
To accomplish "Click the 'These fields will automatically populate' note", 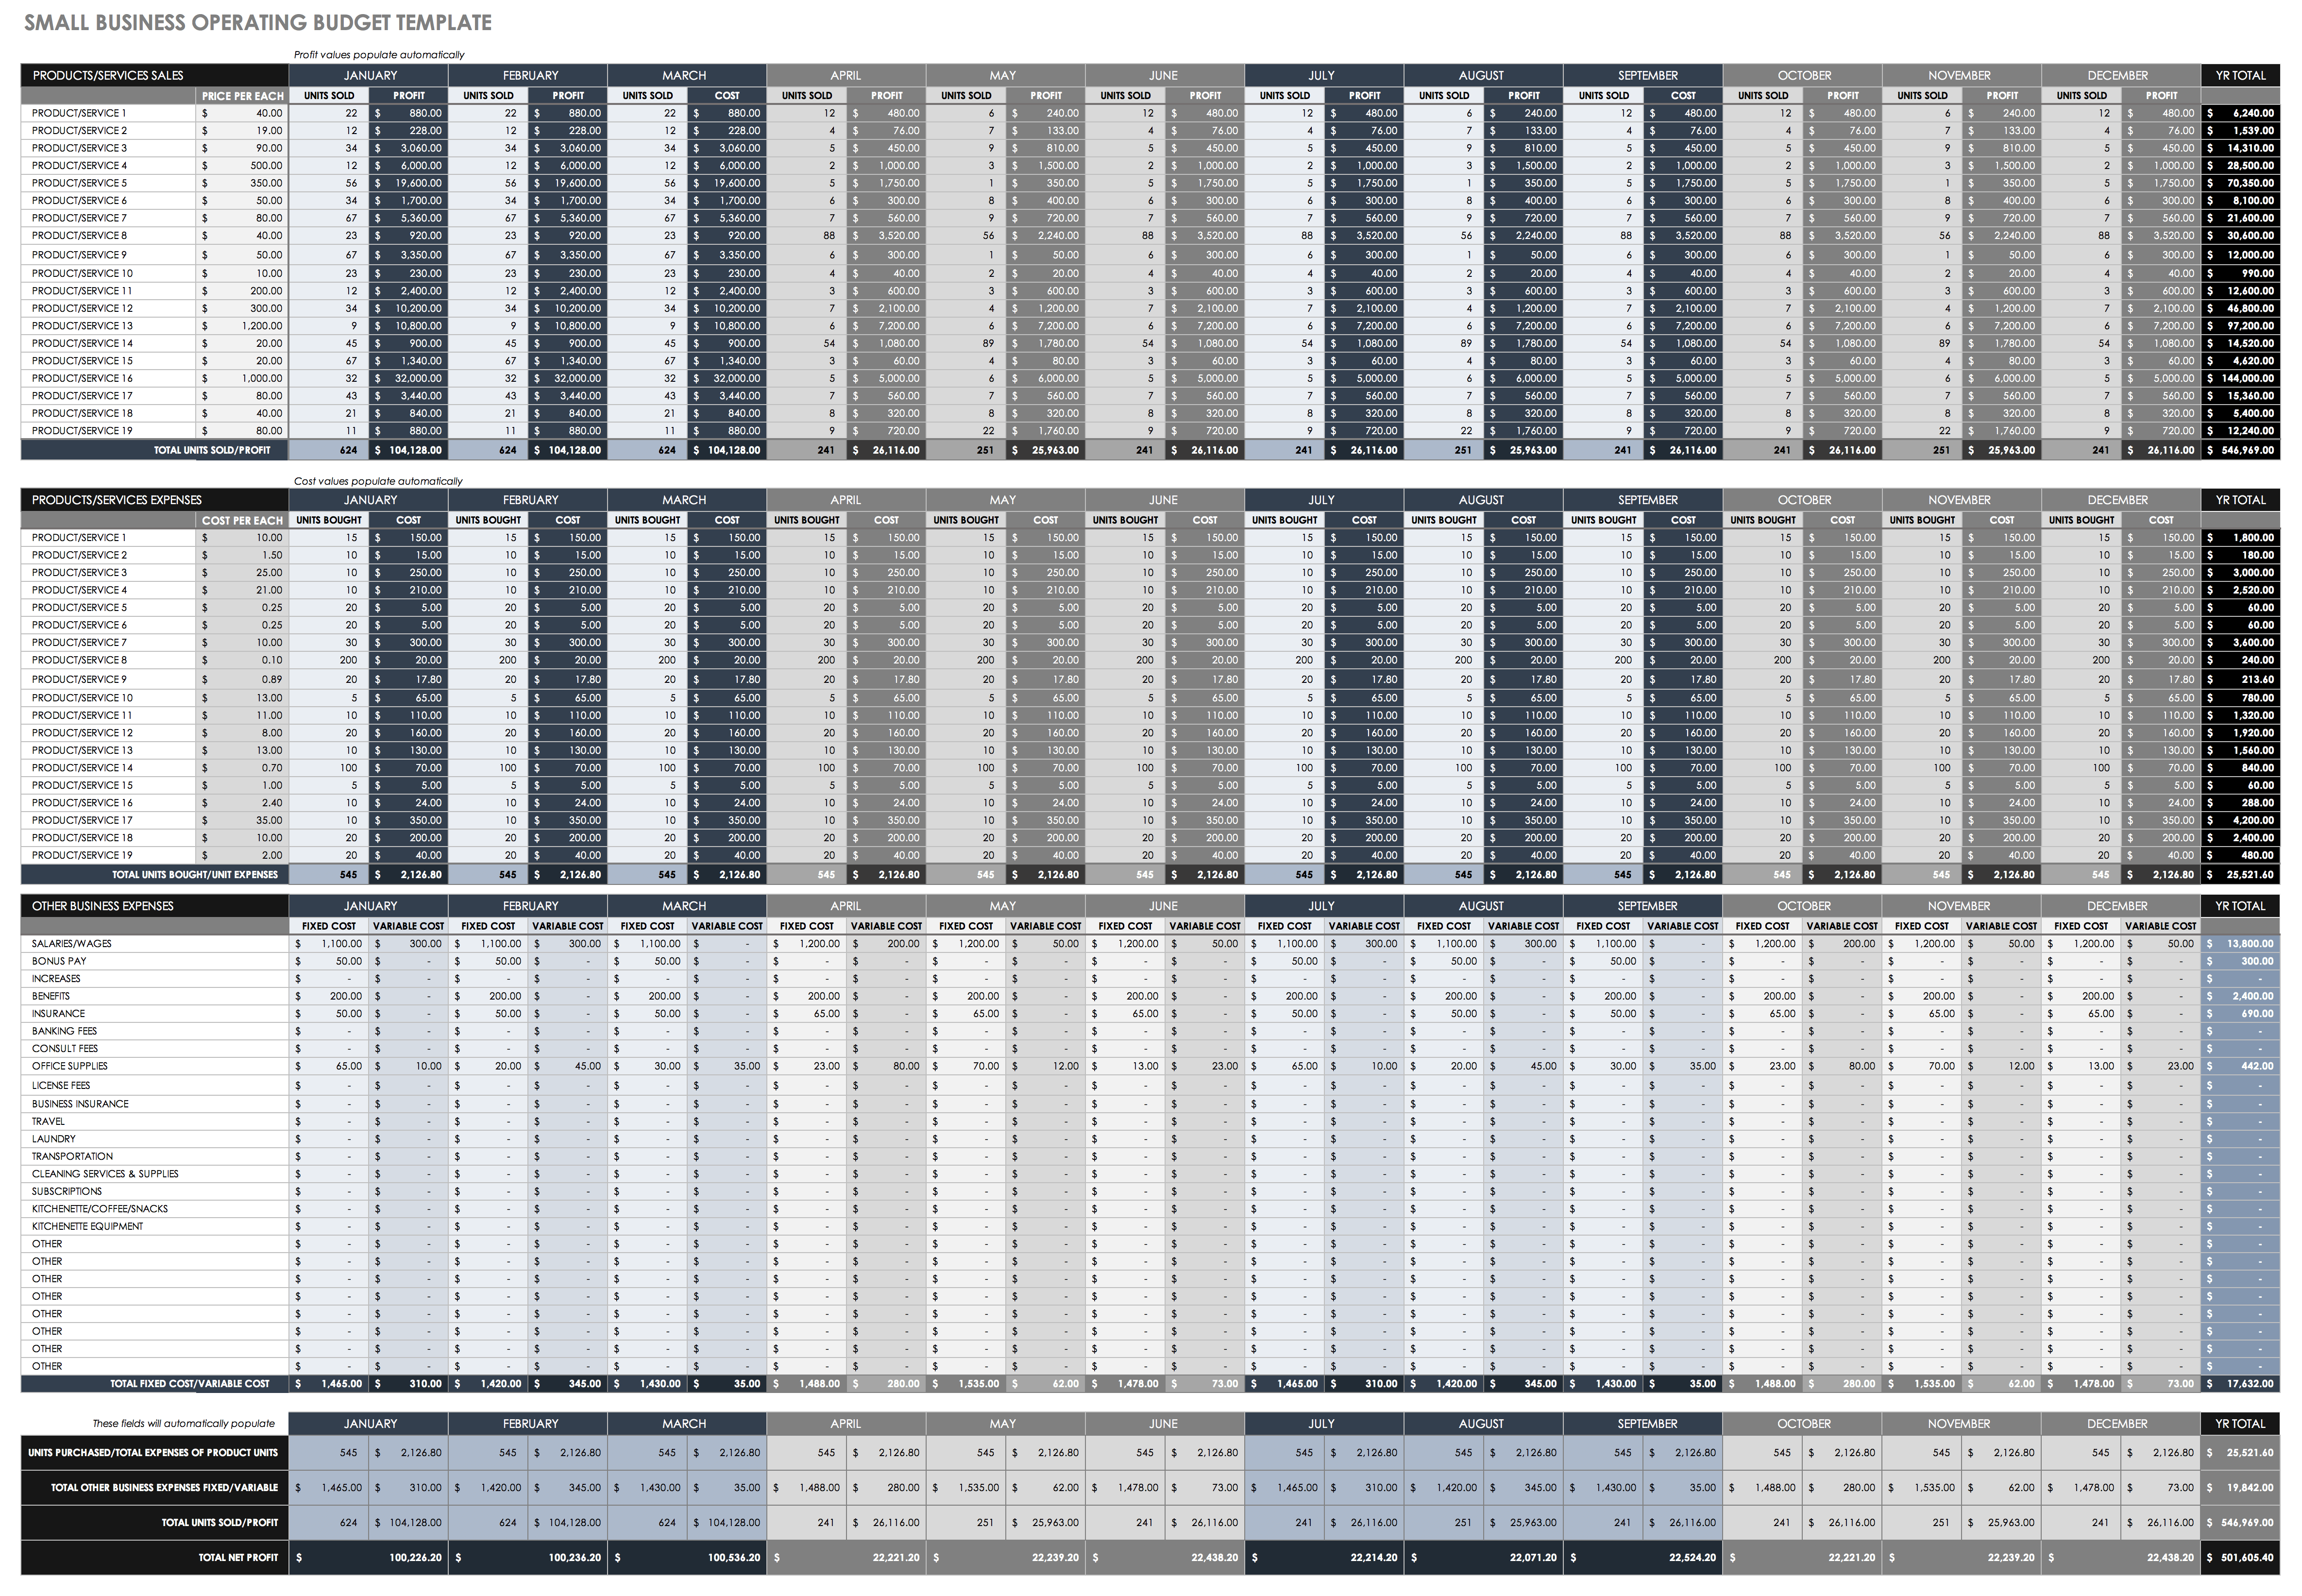I will tap(183, 1423).
